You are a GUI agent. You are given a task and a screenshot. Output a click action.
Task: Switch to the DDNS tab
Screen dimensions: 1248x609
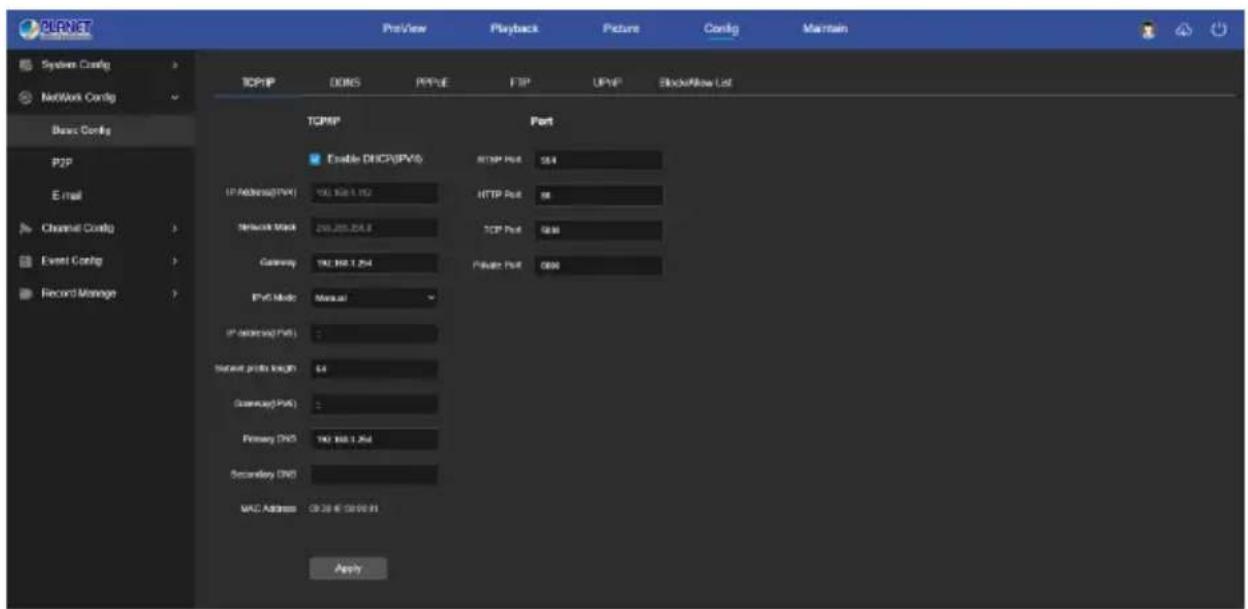tap(345, 83)
